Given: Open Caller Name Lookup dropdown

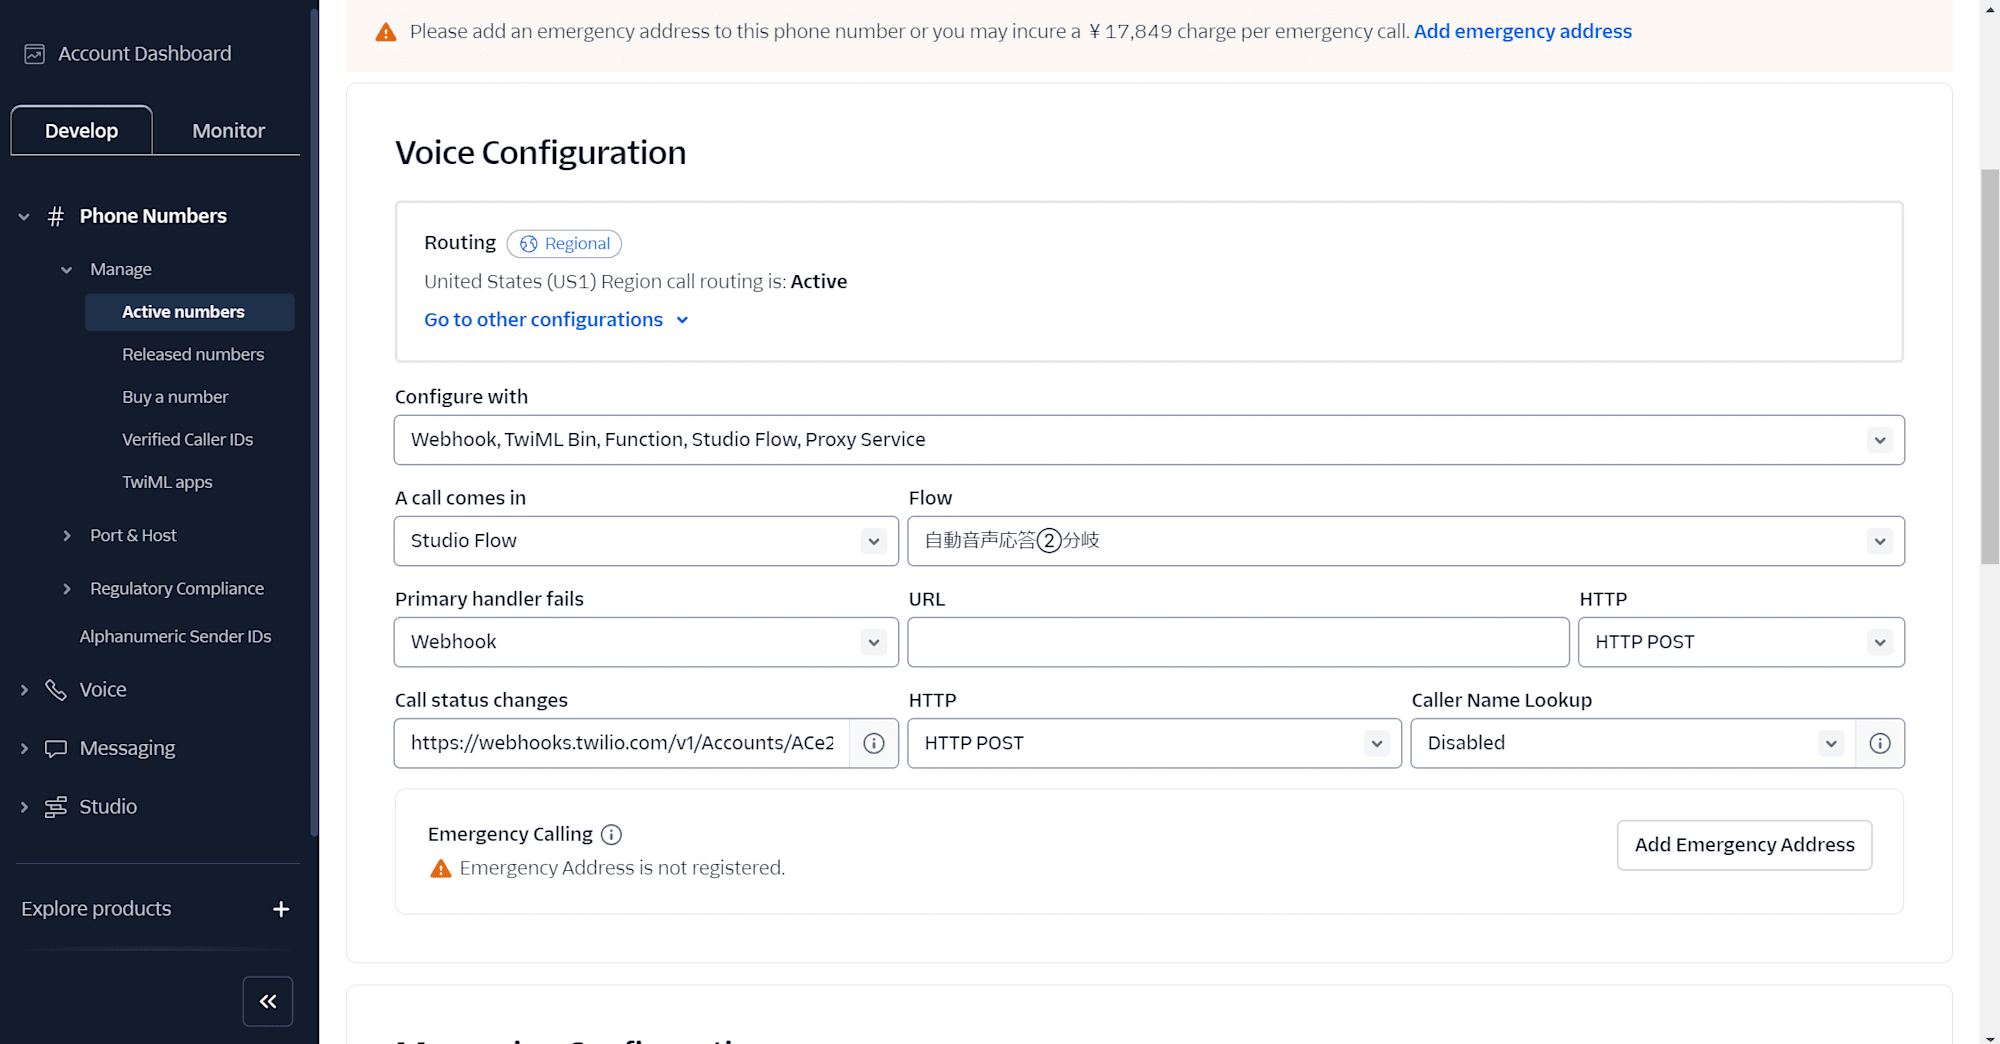Looking at the screenshot, I should tap(1632, 743).
